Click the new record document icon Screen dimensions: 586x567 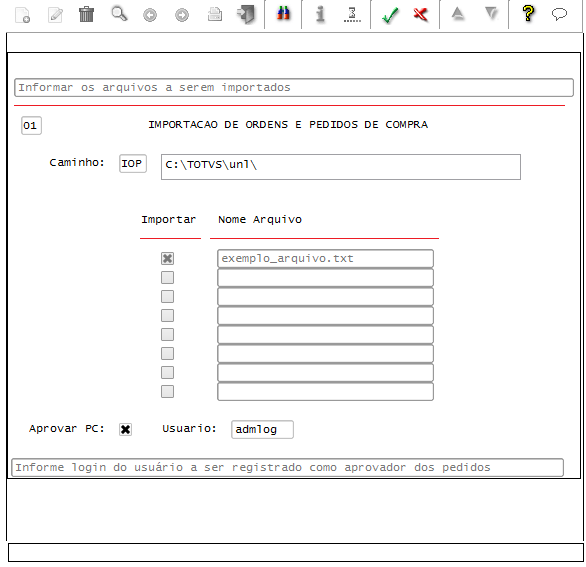pos(23,15)
